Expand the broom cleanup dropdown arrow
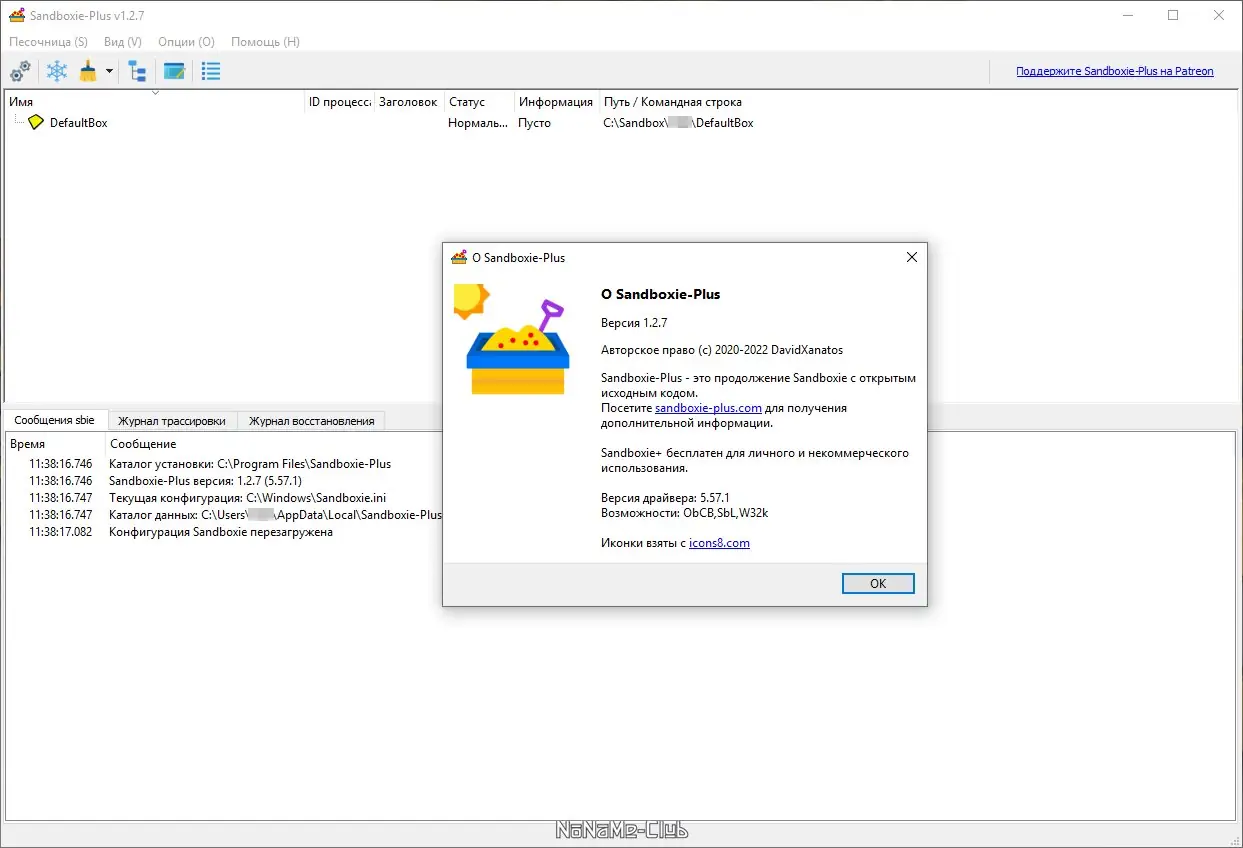The height and width of the screenshot is (848, 1243). coord(109,71)
